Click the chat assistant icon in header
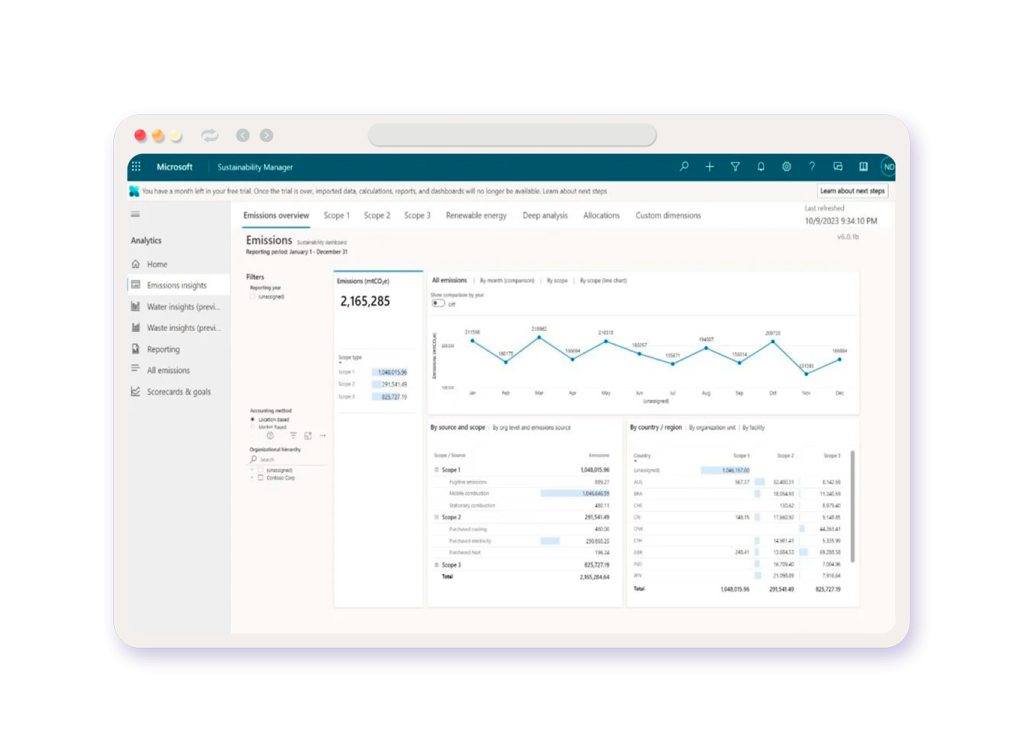Screen dimensions: 1024x749 pyautogui.click(x=838, y=167)
